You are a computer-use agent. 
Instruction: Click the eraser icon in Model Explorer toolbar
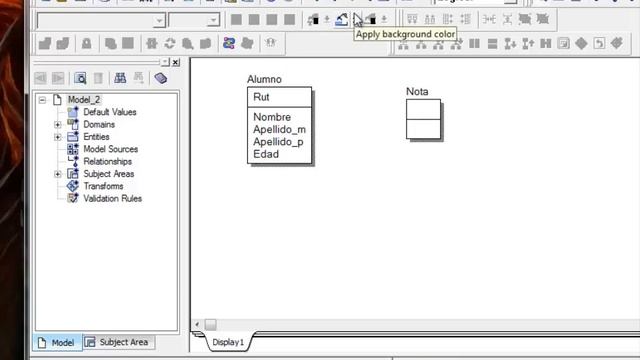[161, 78]
